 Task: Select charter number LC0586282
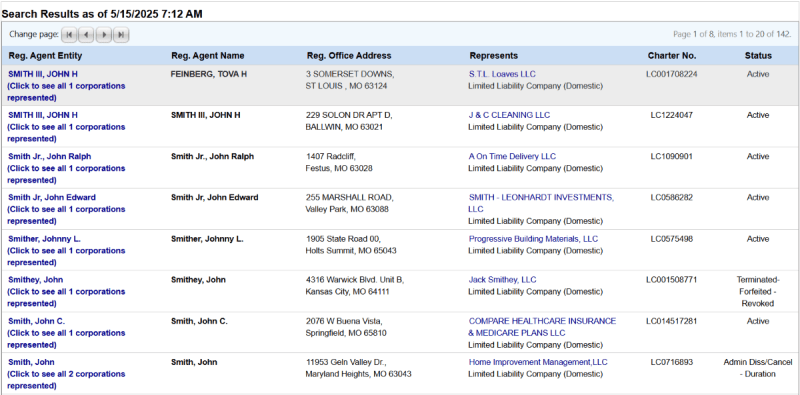click(671, 198)
